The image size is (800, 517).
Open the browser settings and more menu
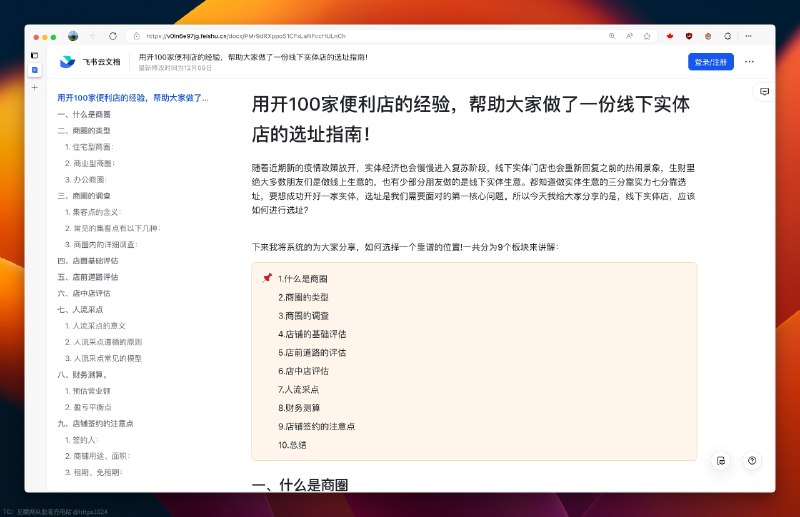(x=748, y=36)
